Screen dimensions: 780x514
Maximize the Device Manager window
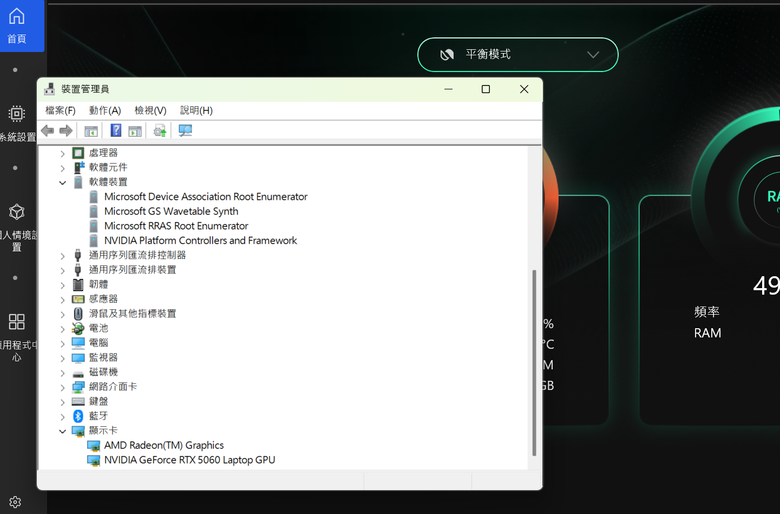tap(486, 89)
